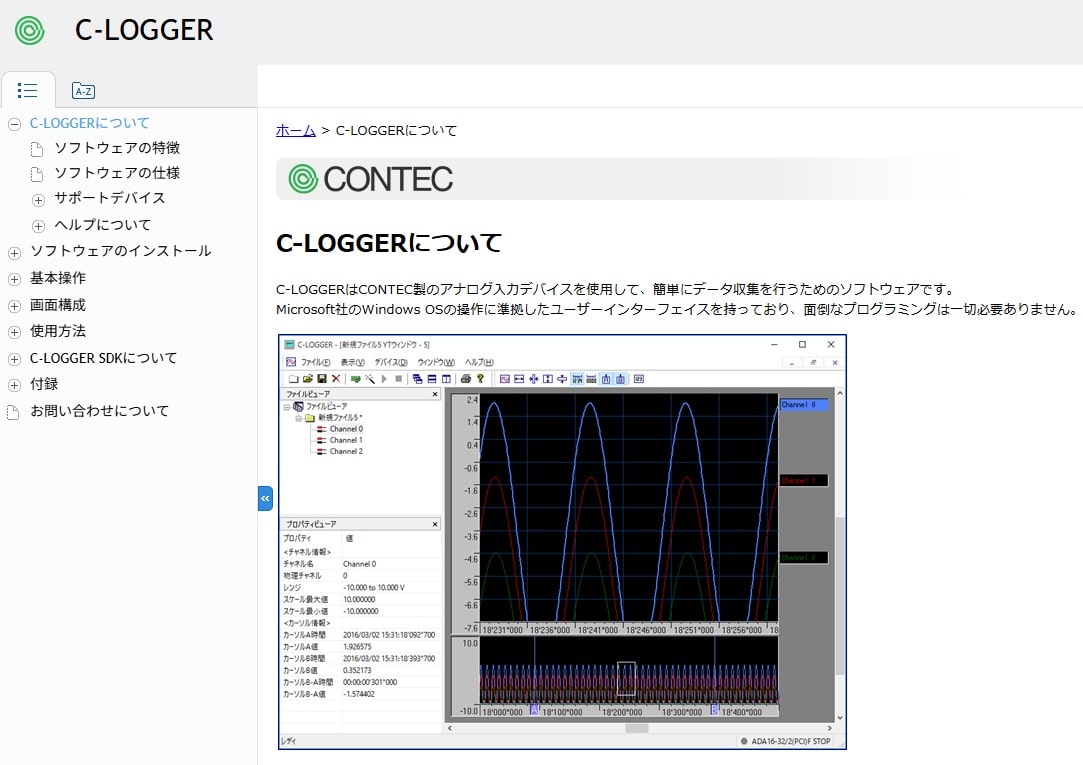Click the C-LOGGER logo in the header

tap(30, 30)
